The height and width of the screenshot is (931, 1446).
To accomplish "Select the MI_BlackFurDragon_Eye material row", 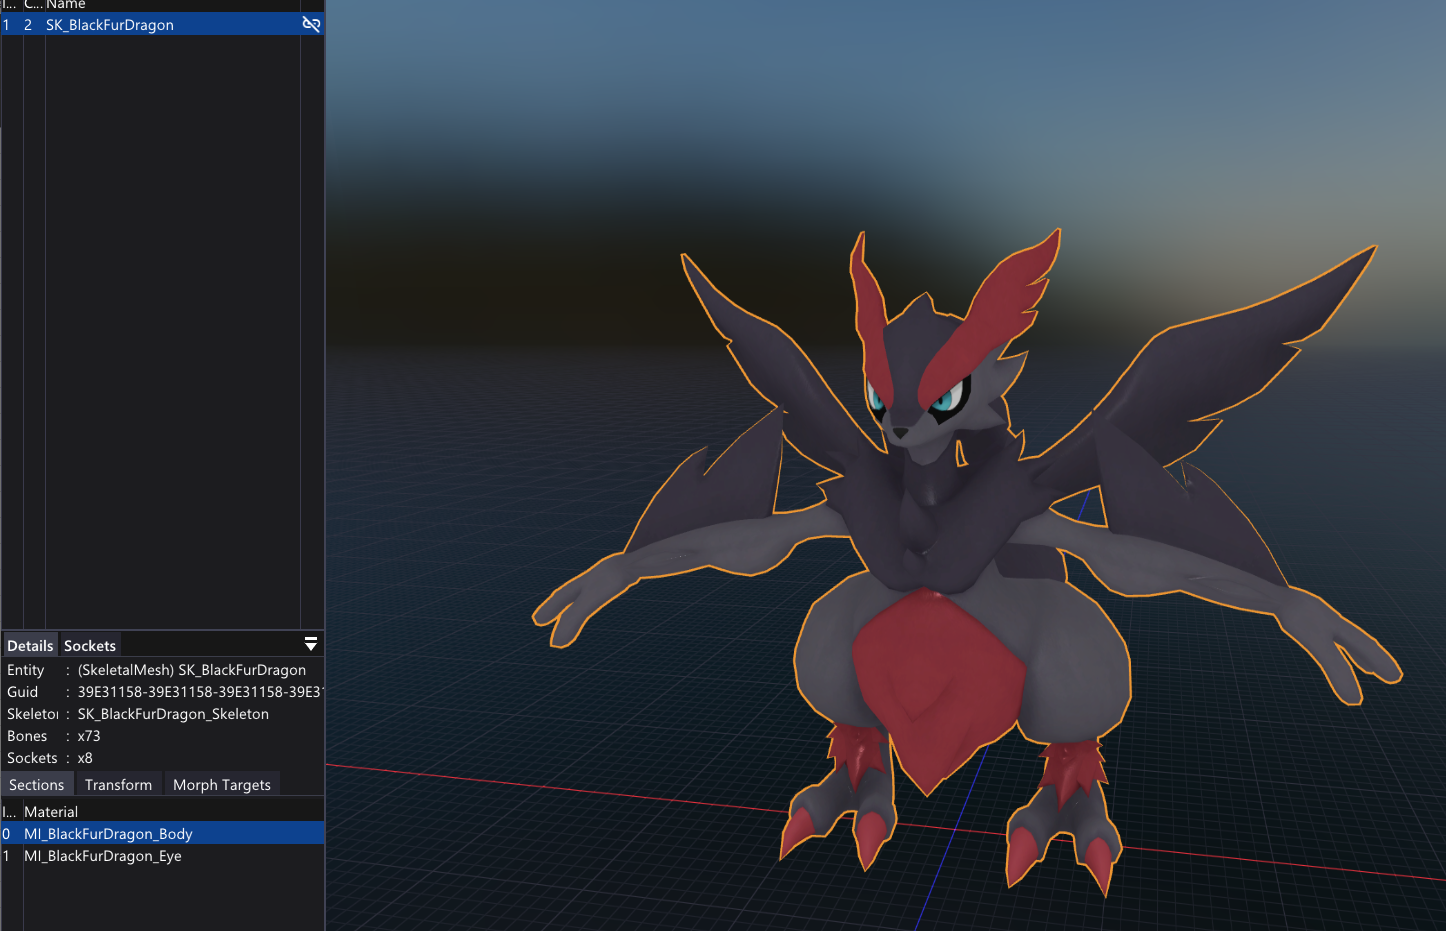I will (162, 855).
